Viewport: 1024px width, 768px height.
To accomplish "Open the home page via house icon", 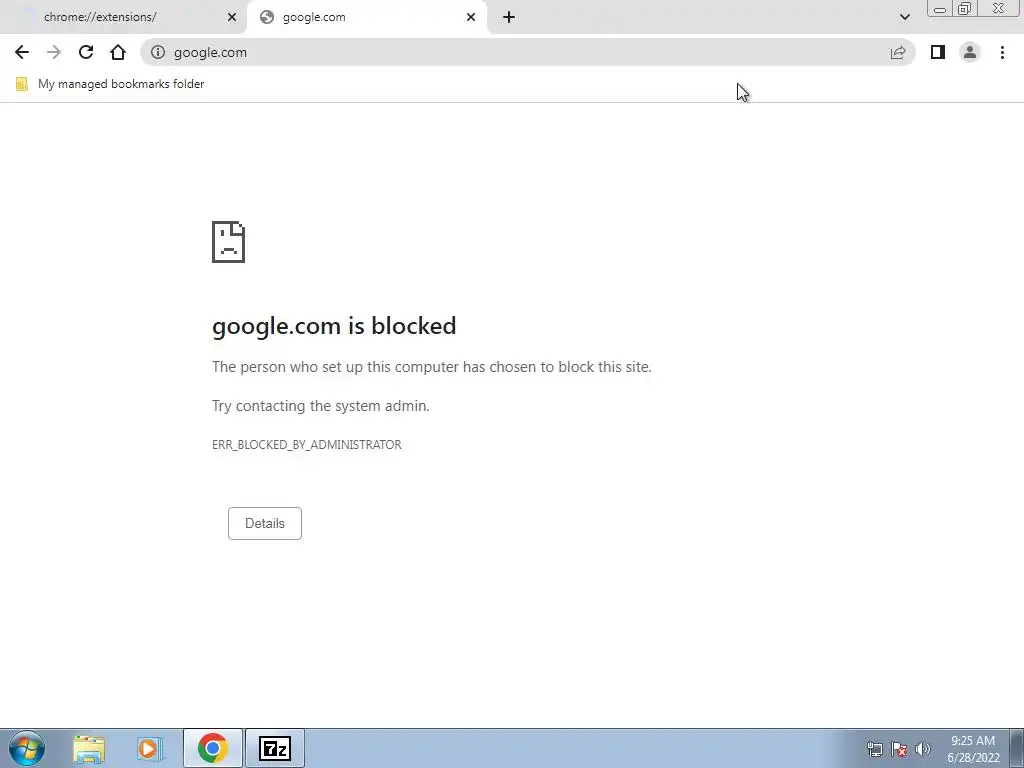I will click(x=118, y=52).
